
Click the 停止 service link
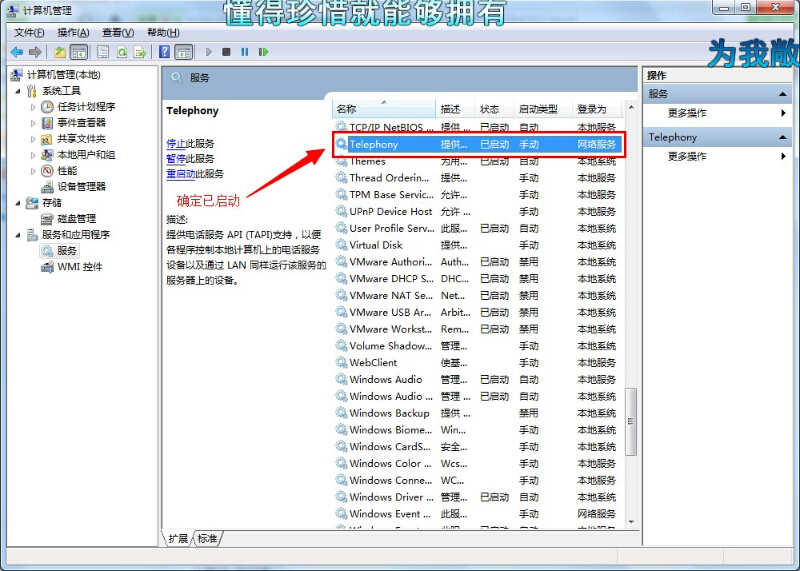[x=175, y=144]
